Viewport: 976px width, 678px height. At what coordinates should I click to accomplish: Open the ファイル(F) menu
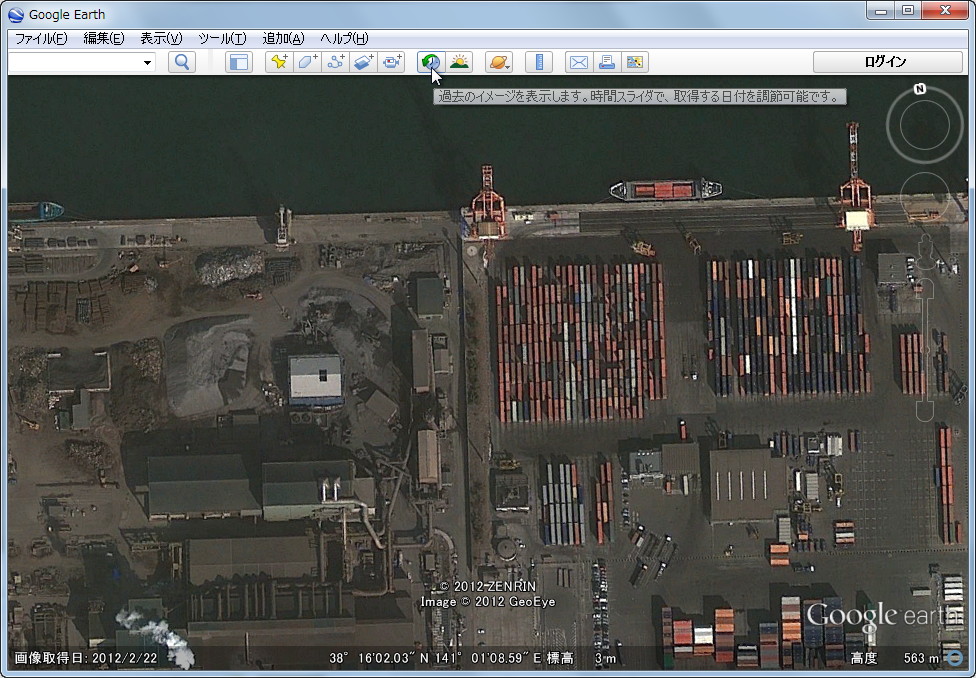point(41,39)
